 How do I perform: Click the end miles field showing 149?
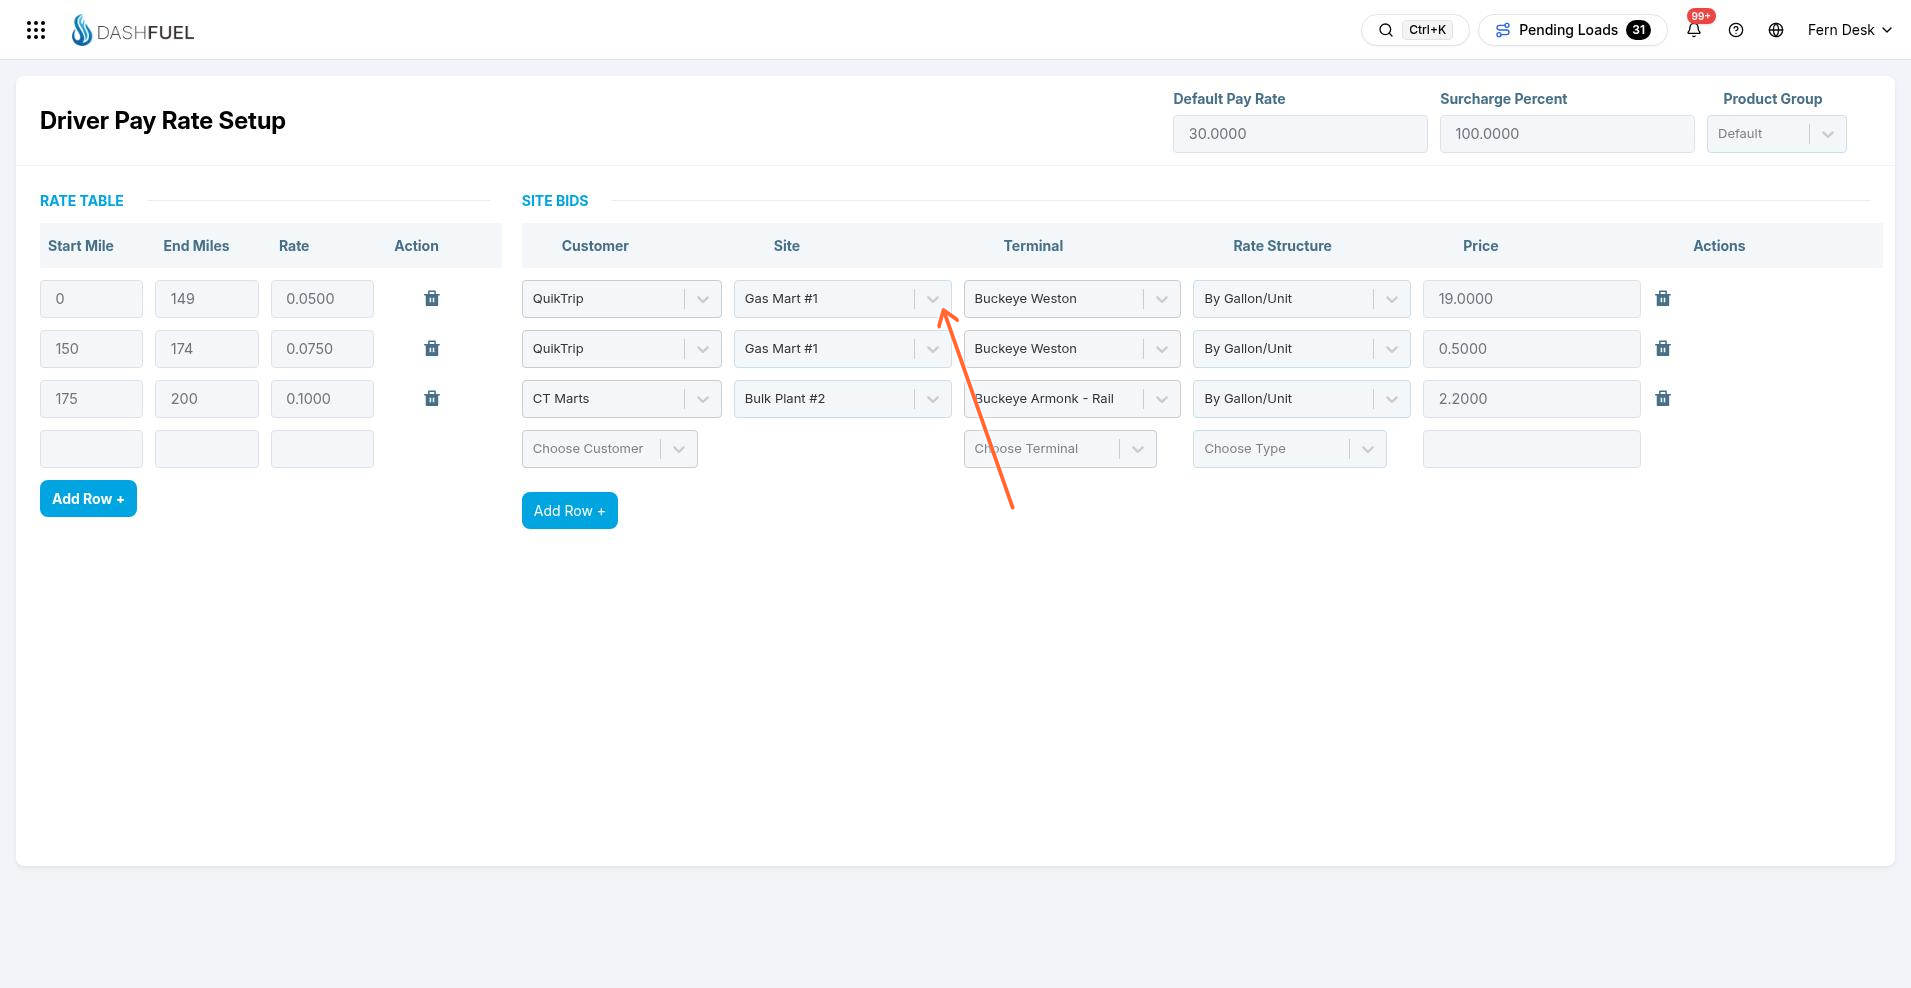point(206,299)
